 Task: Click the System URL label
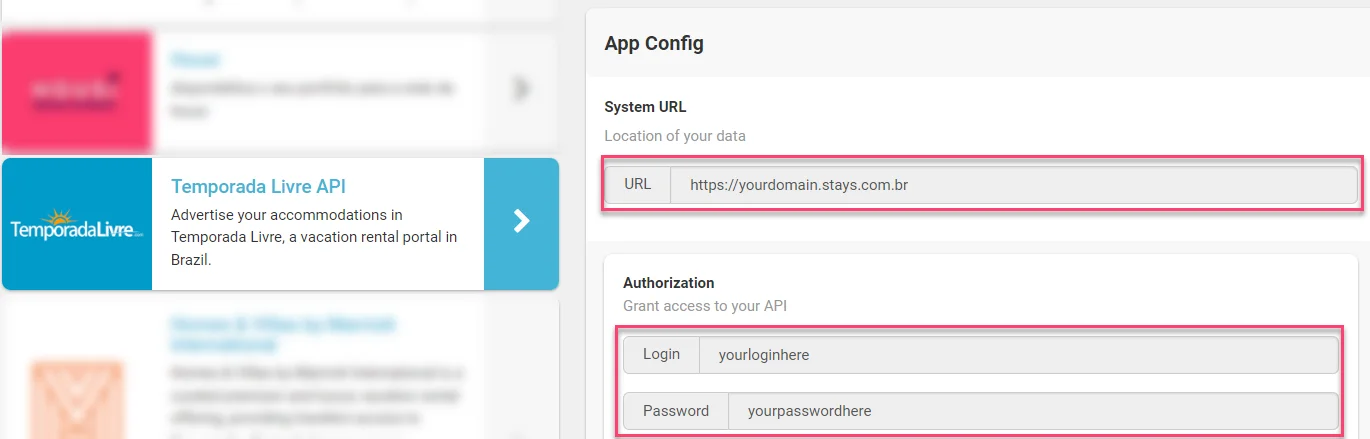click(x=645, y=107)
